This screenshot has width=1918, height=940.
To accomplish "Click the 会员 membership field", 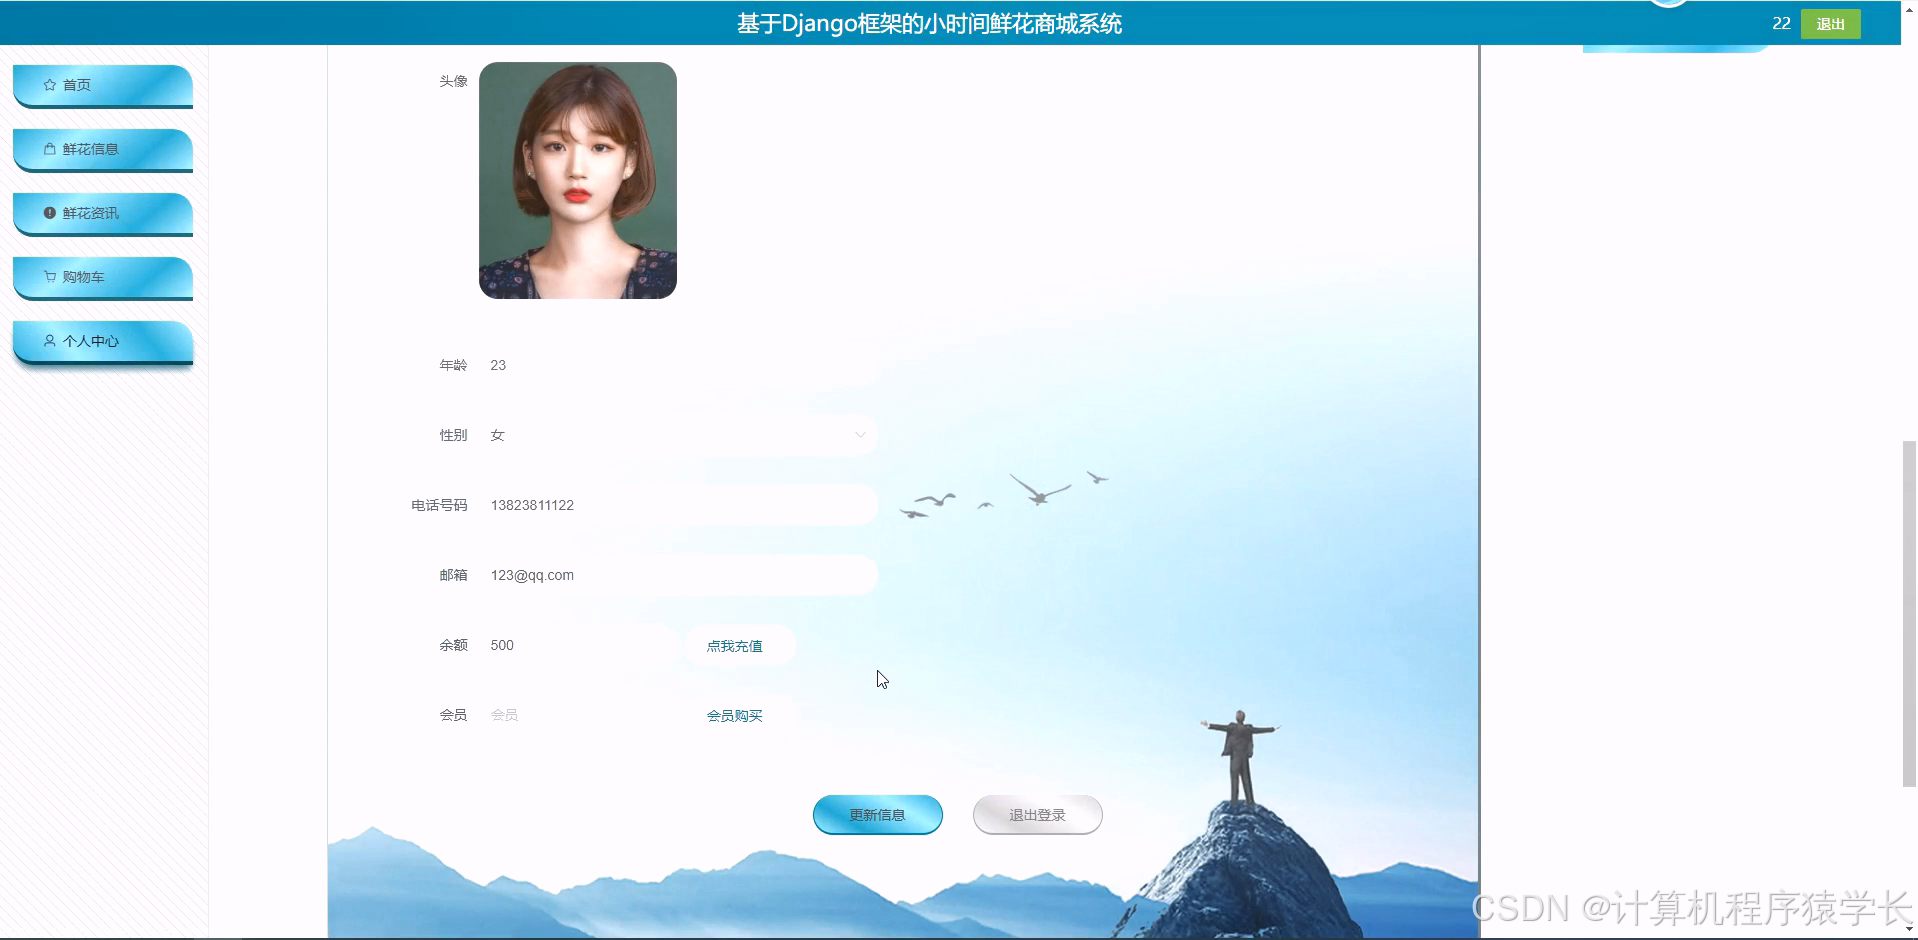I will coord(579,715).
